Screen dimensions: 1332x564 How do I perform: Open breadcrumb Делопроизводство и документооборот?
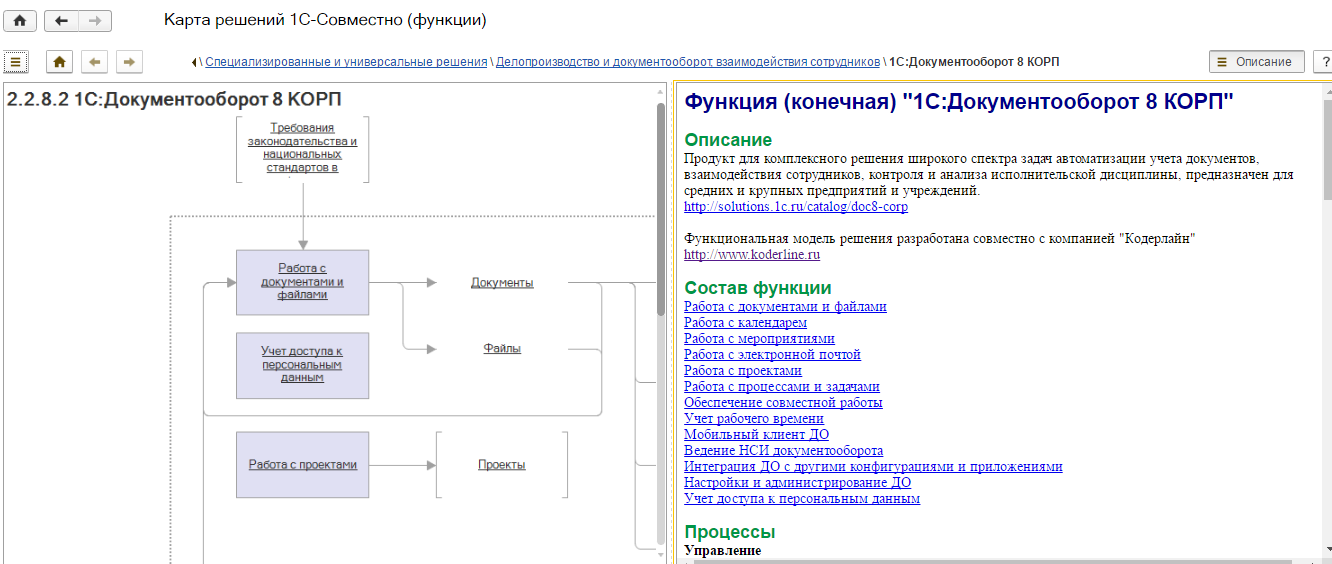click(x=688, y=62)
